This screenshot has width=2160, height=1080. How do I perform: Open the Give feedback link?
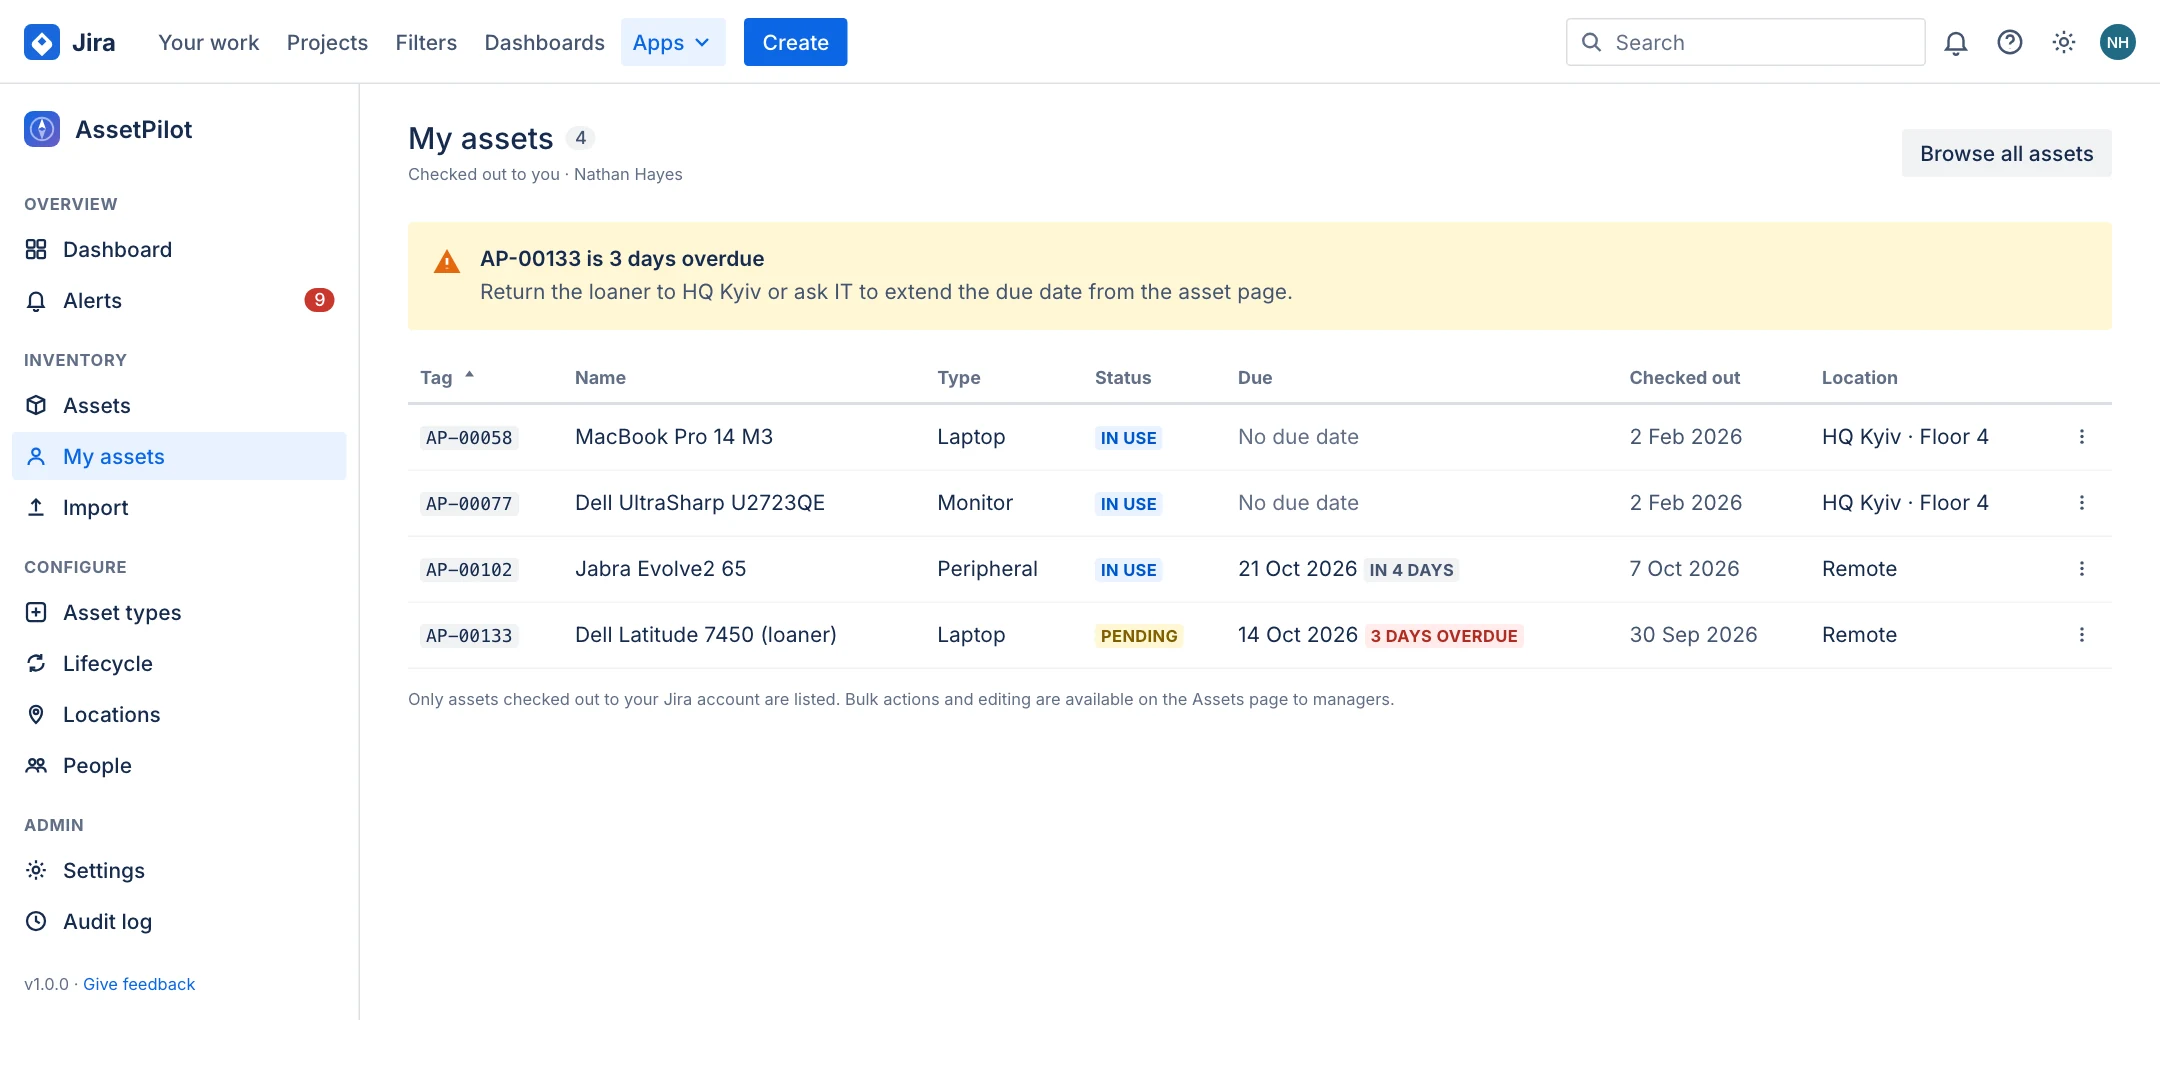(139, 984)
